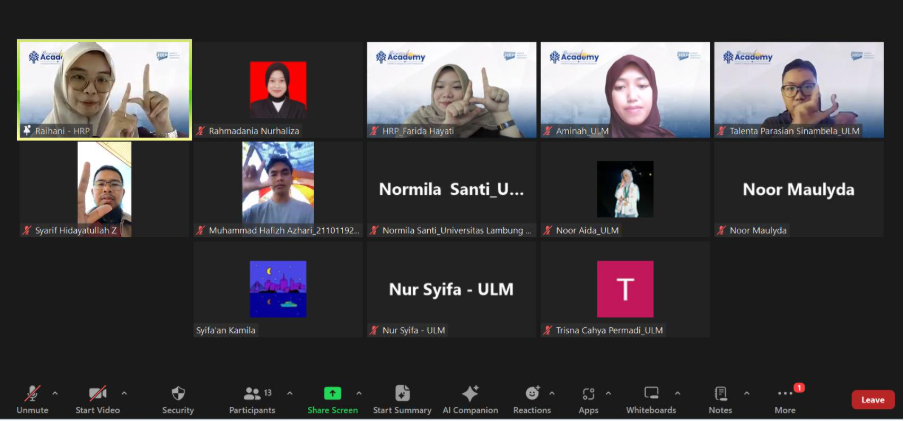Select Muhammad Hafizh Azhari video tile

(278, 189)
